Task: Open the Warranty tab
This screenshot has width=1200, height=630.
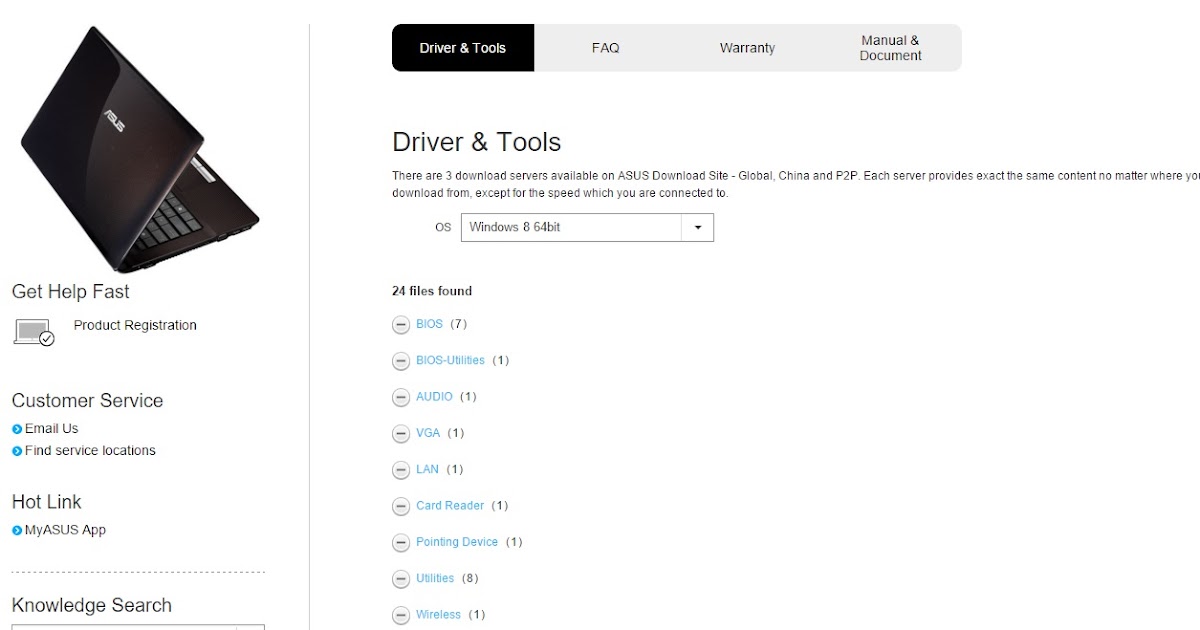Action: click(747, 48)
